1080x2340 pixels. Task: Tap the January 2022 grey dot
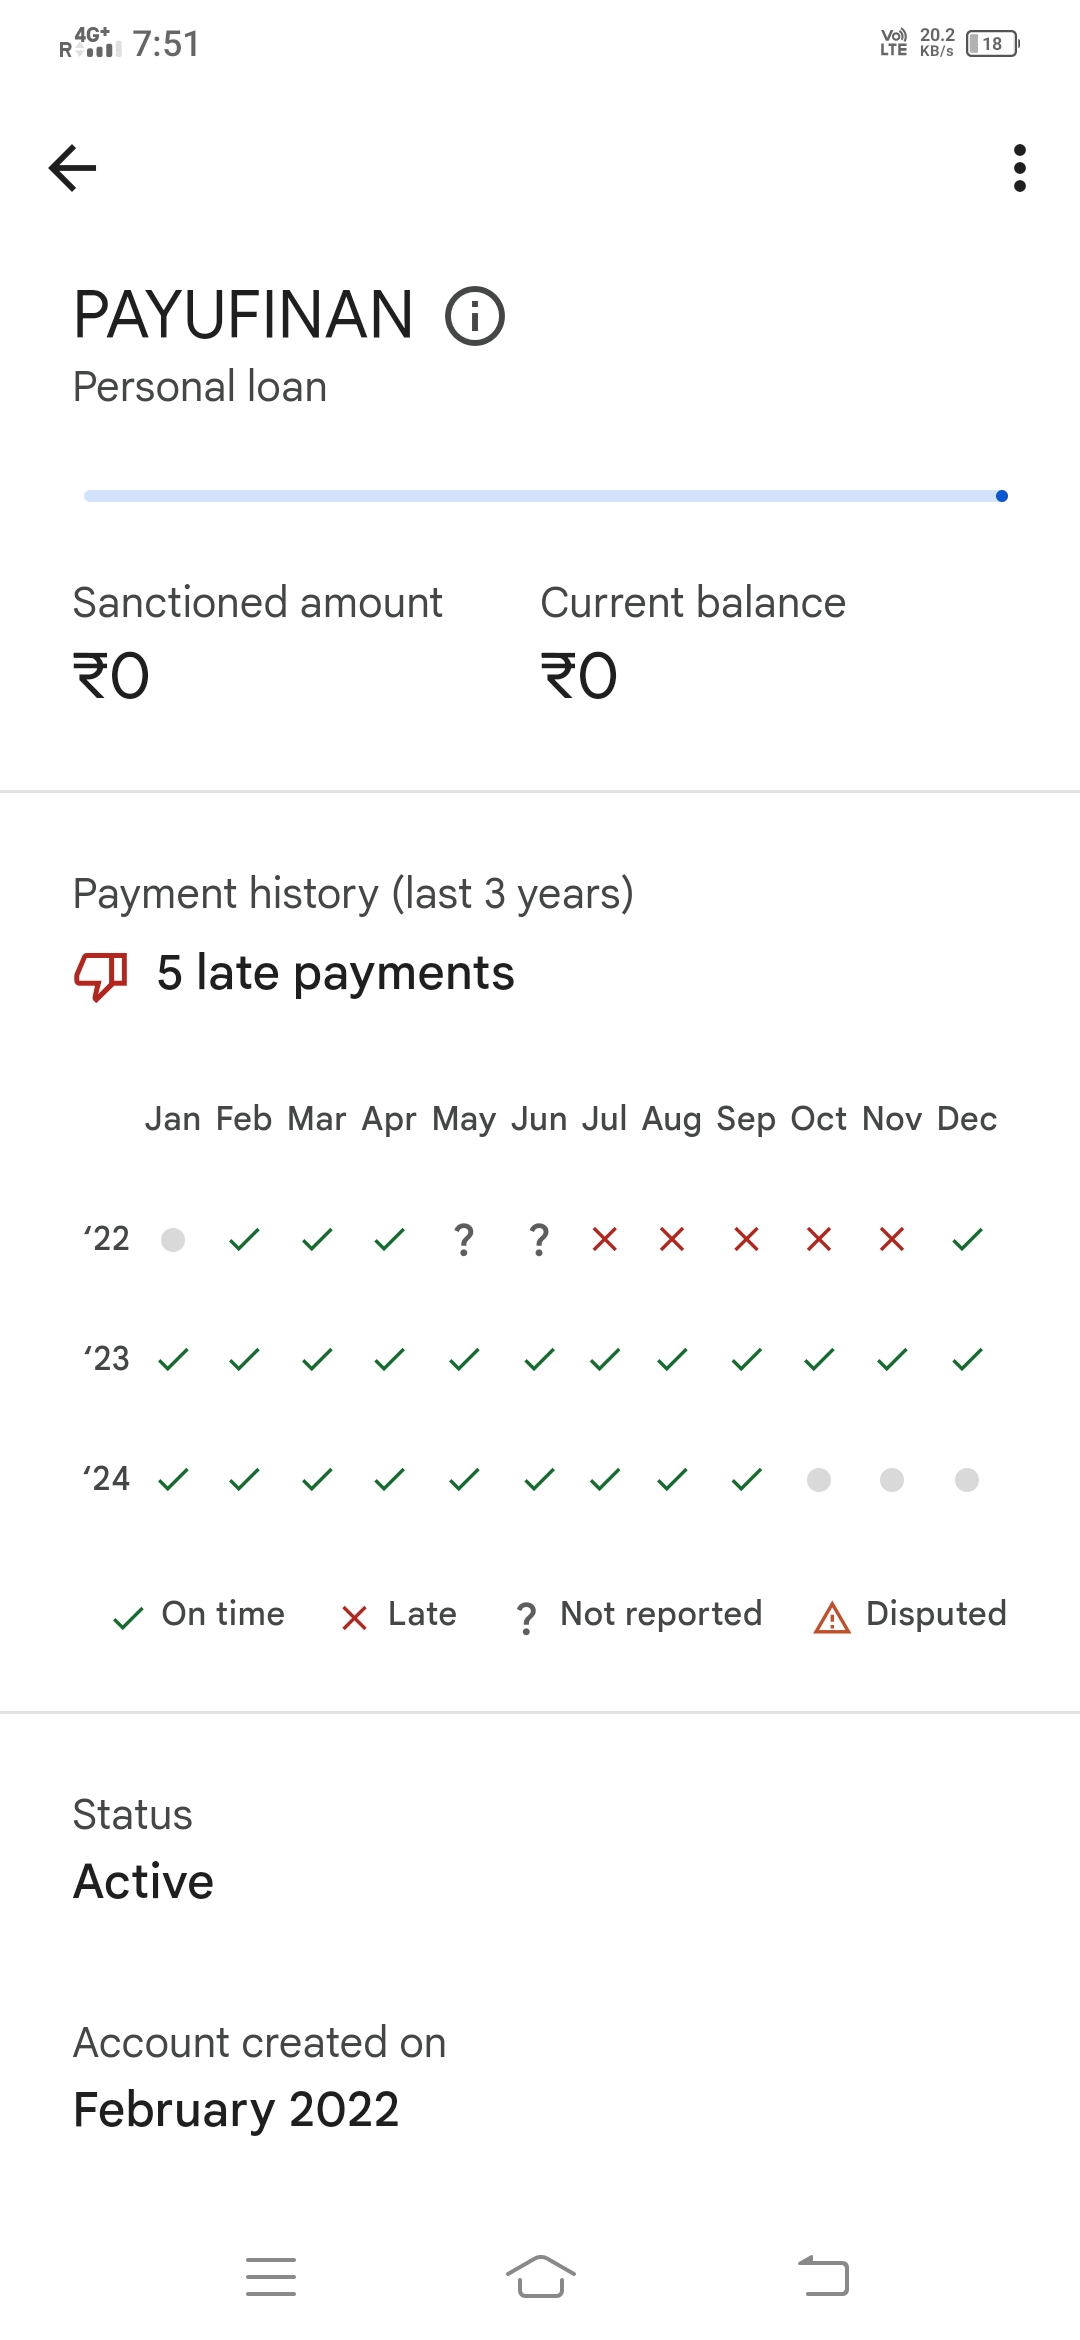(x=173, y=1240)
